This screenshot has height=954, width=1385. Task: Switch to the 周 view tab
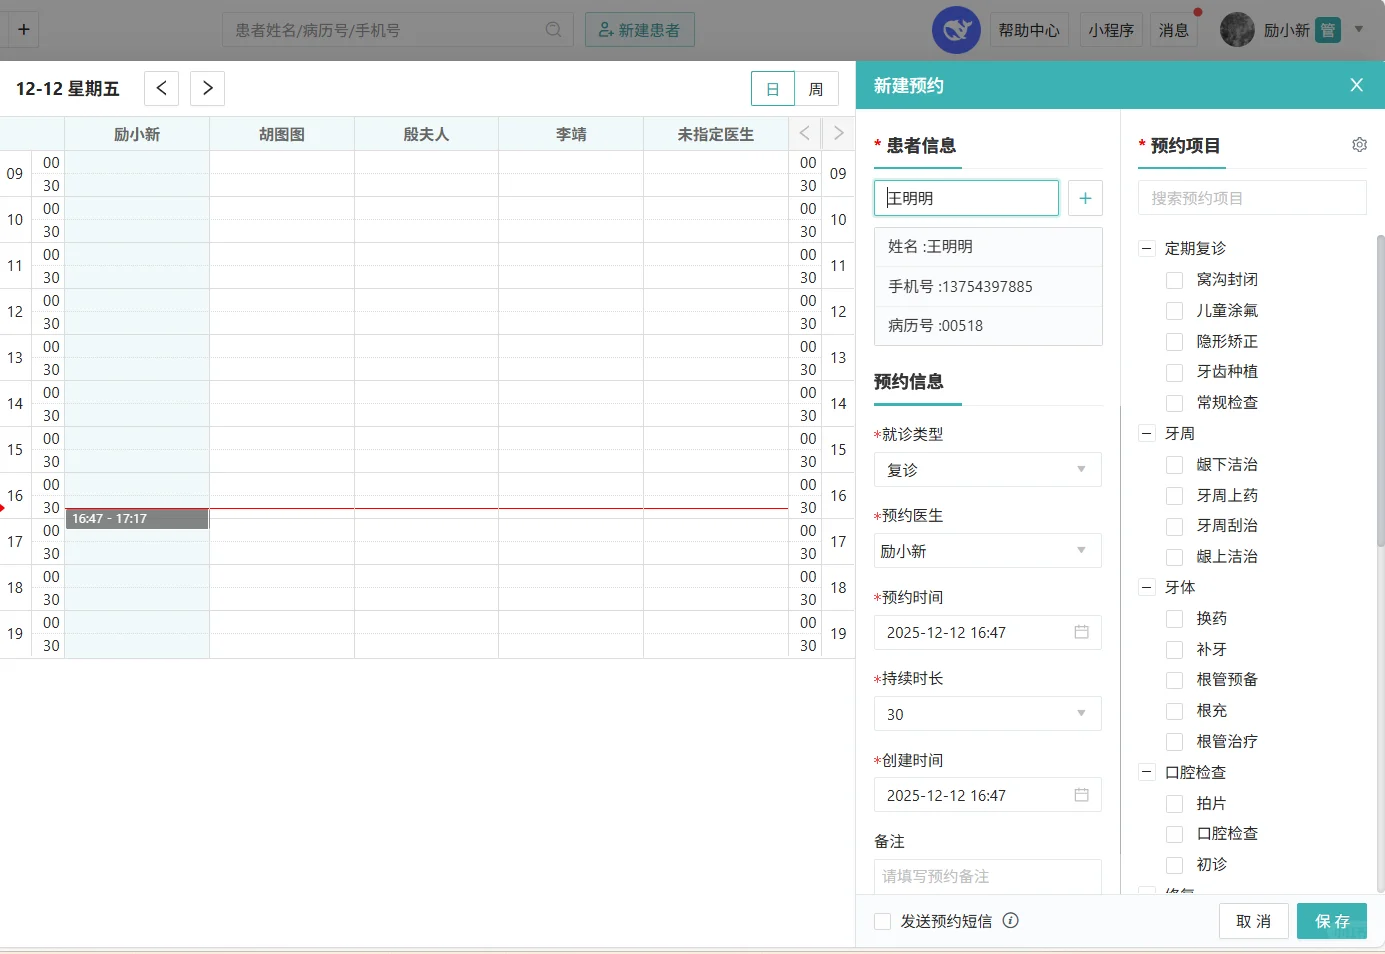[x=817, y=88]
